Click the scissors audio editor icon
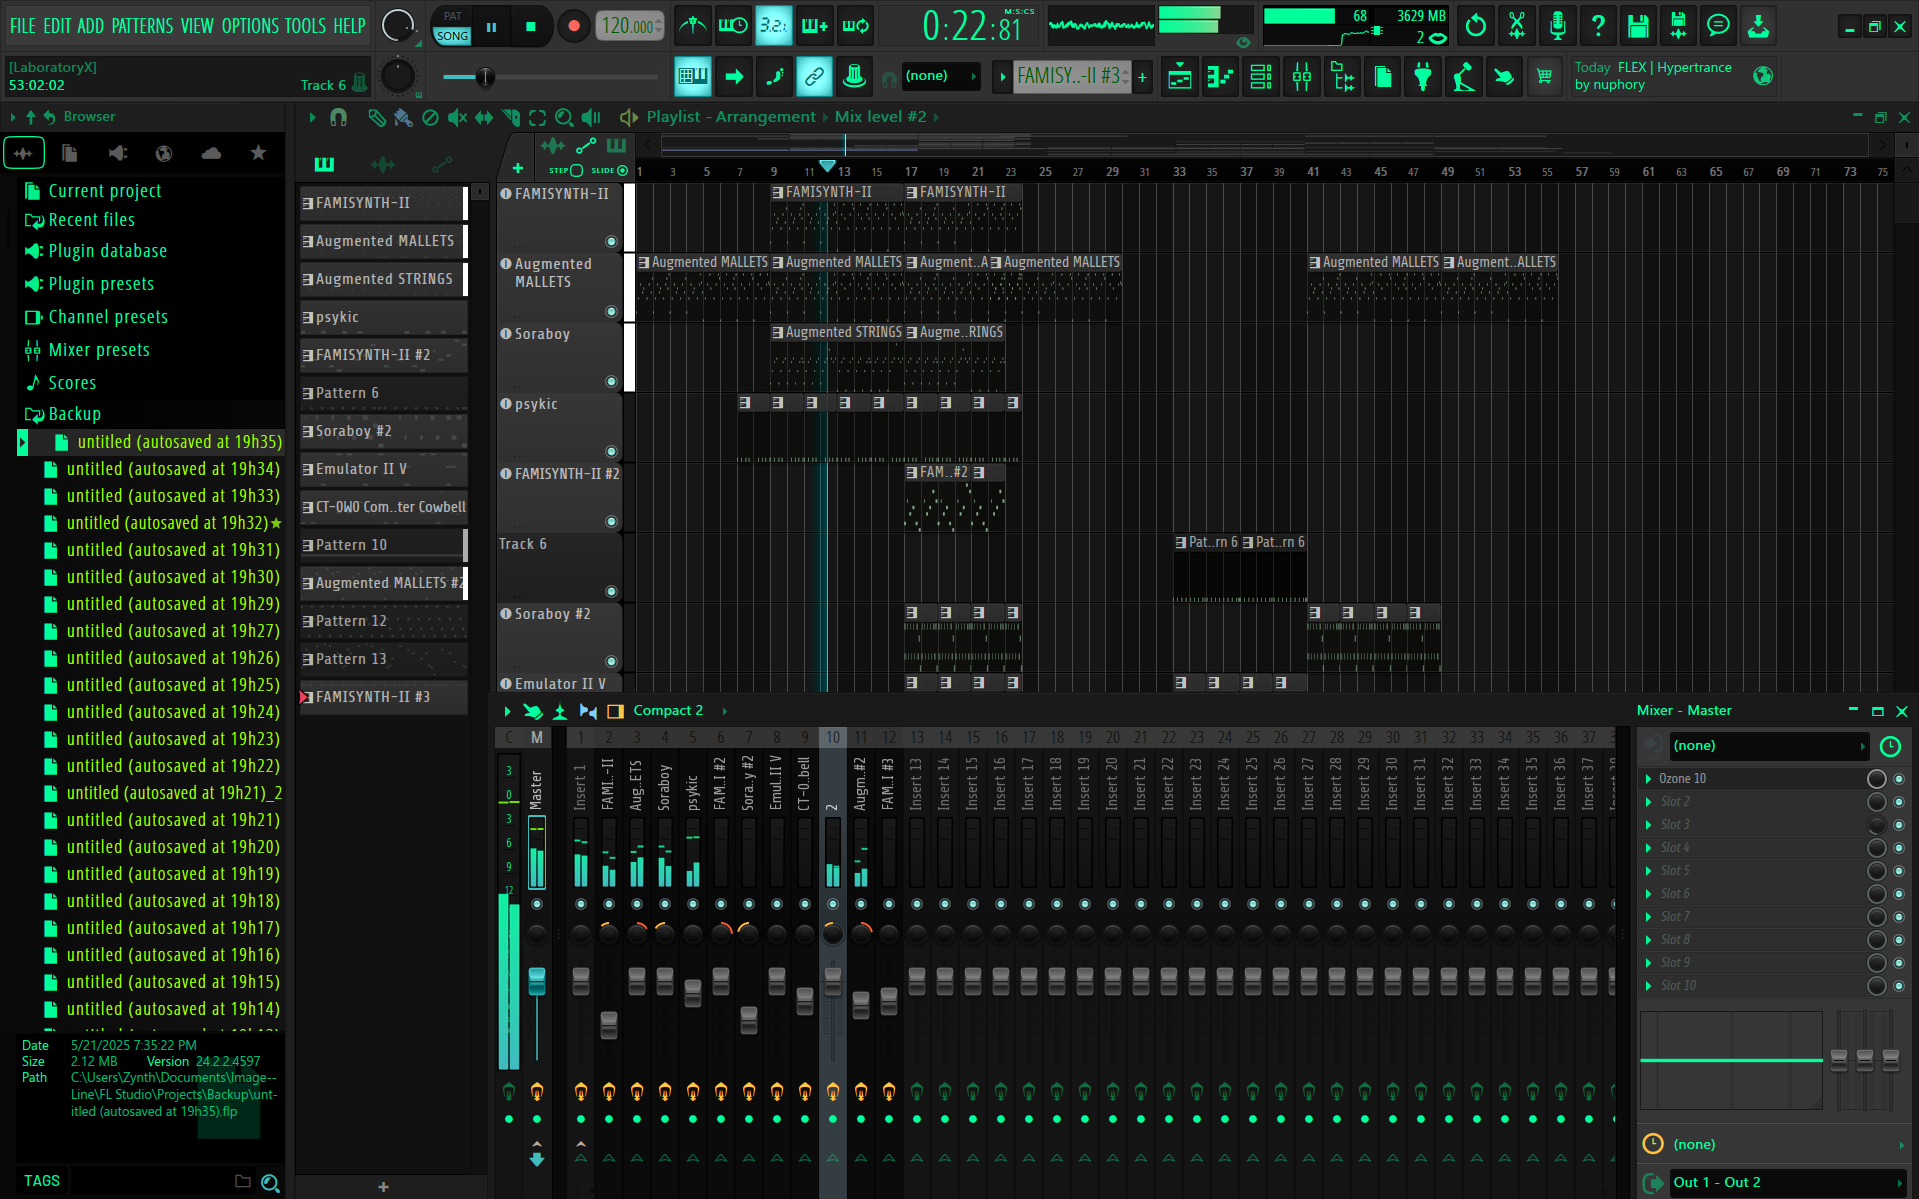1919x1199 pixels. pos(1517,26)
